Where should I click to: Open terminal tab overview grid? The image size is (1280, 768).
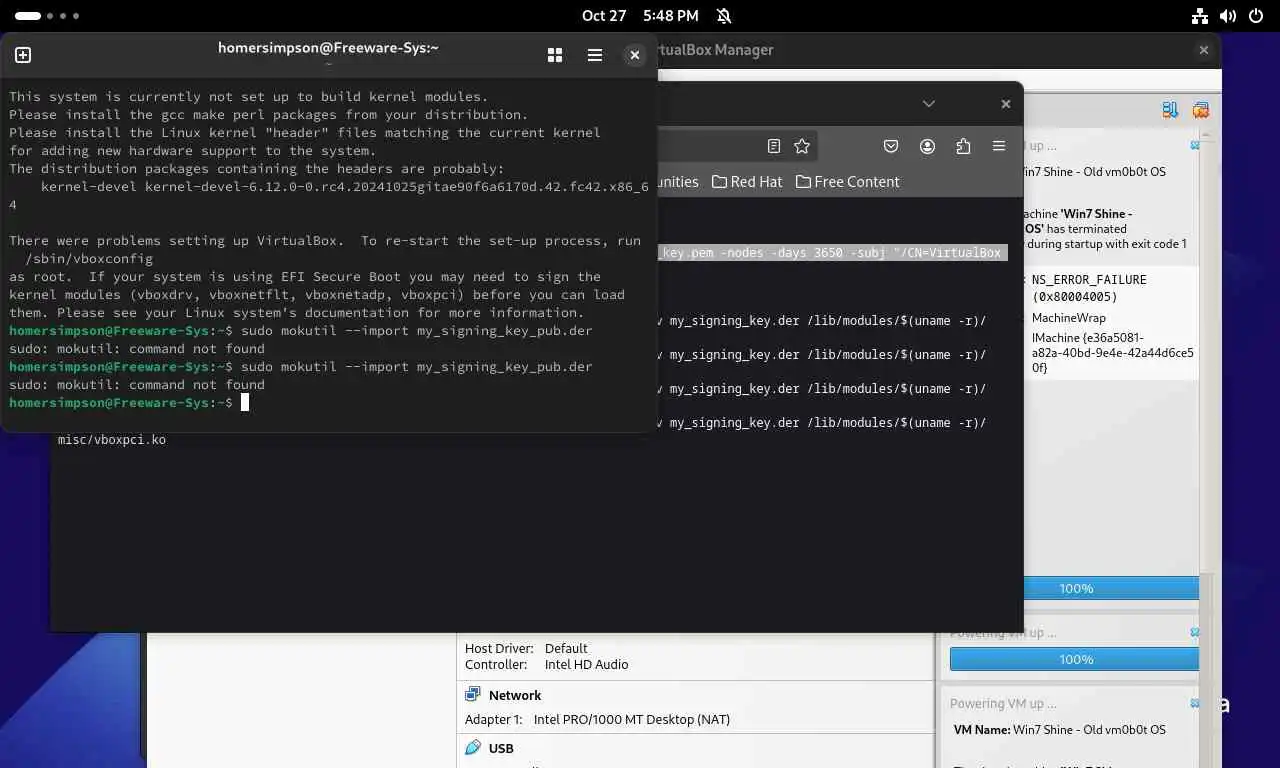tap(555, 55)
